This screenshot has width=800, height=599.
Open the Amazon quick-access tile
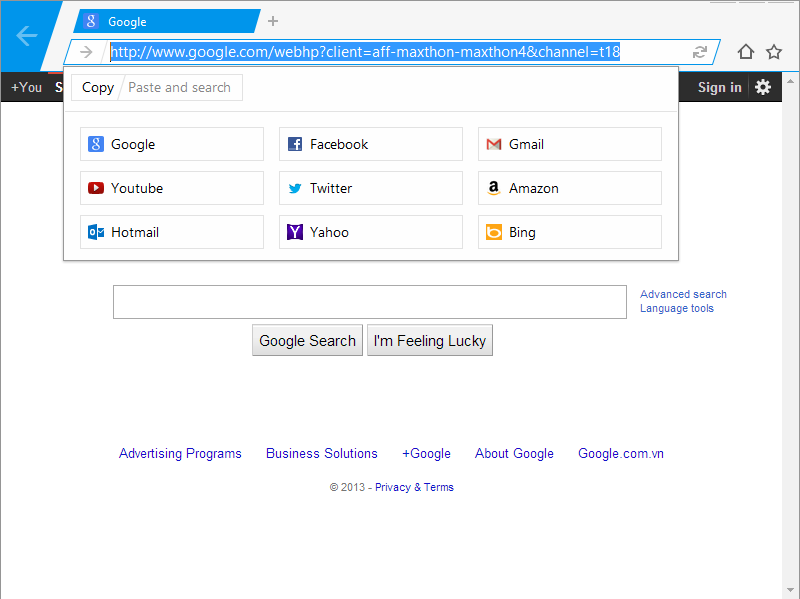(x=570, y=188)
